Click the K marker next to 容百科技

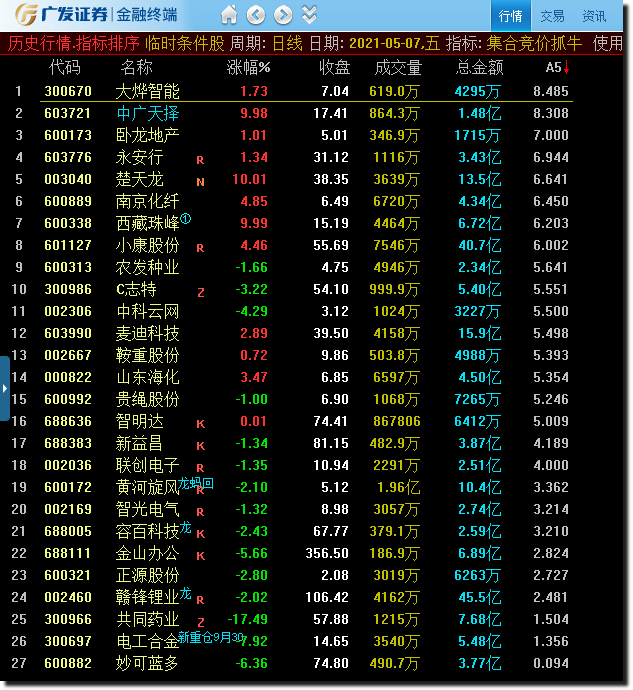(201, 534)
